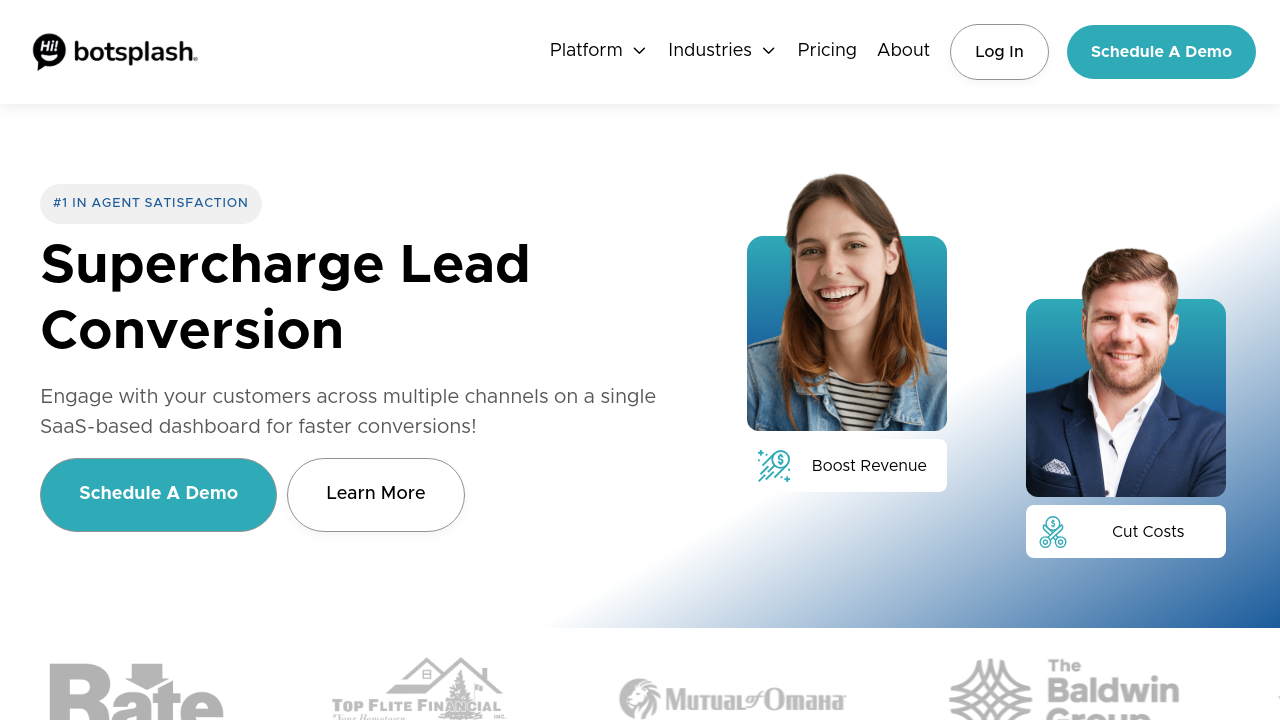1280x720 pixels.
Task: Click the botsplash speech bubble logo icon
Action: click(49, 51)
